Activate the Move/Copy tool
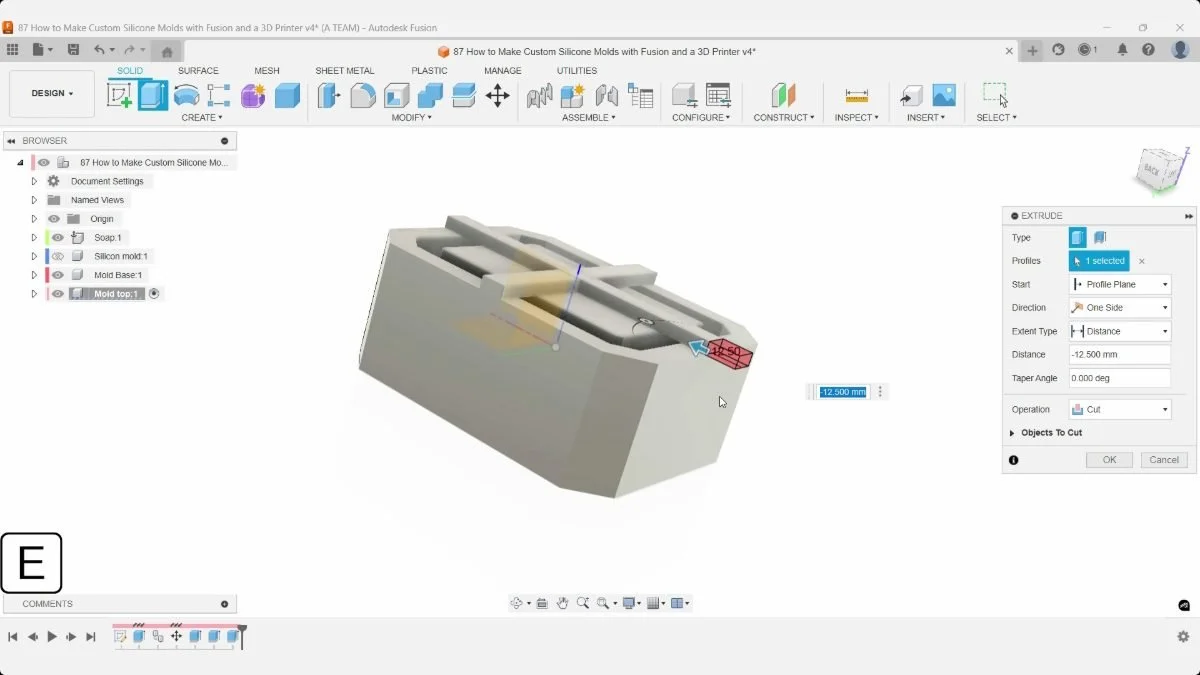Screen dimensions: 1200x675 [x=497, y=95]
